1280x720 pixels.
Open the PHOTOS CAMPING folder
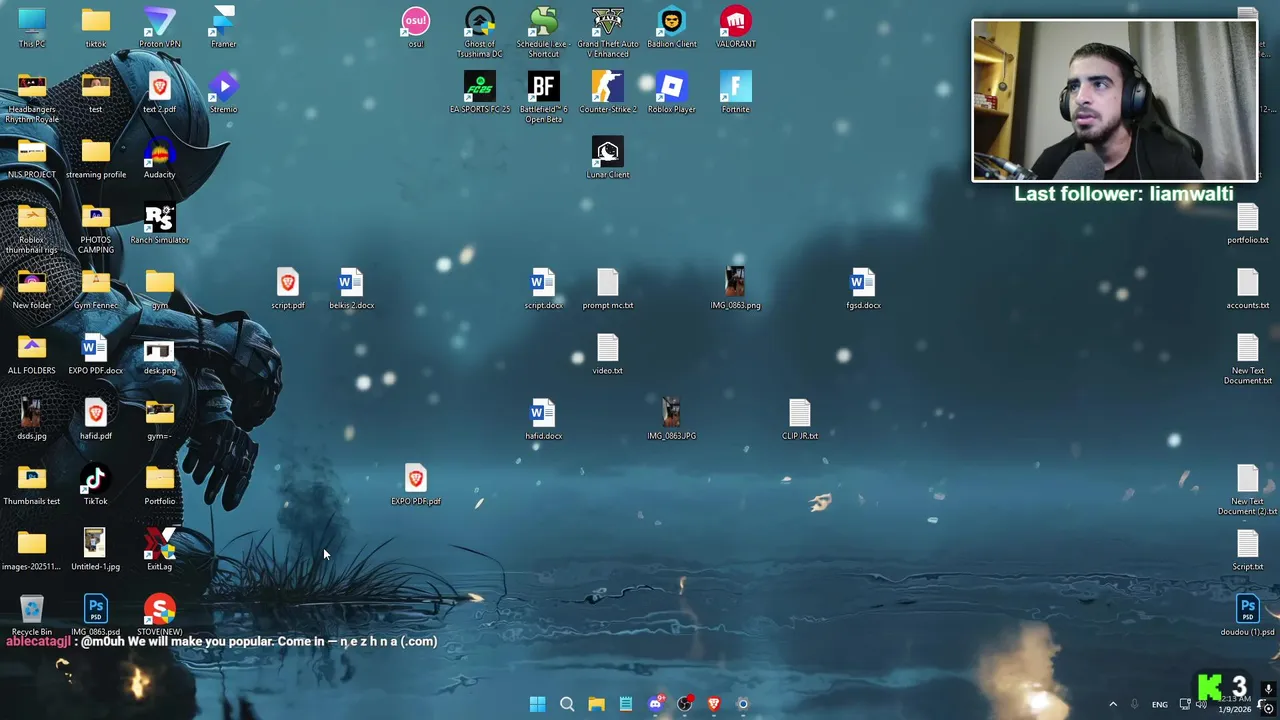pyautogui.click(x=96, y=228)
